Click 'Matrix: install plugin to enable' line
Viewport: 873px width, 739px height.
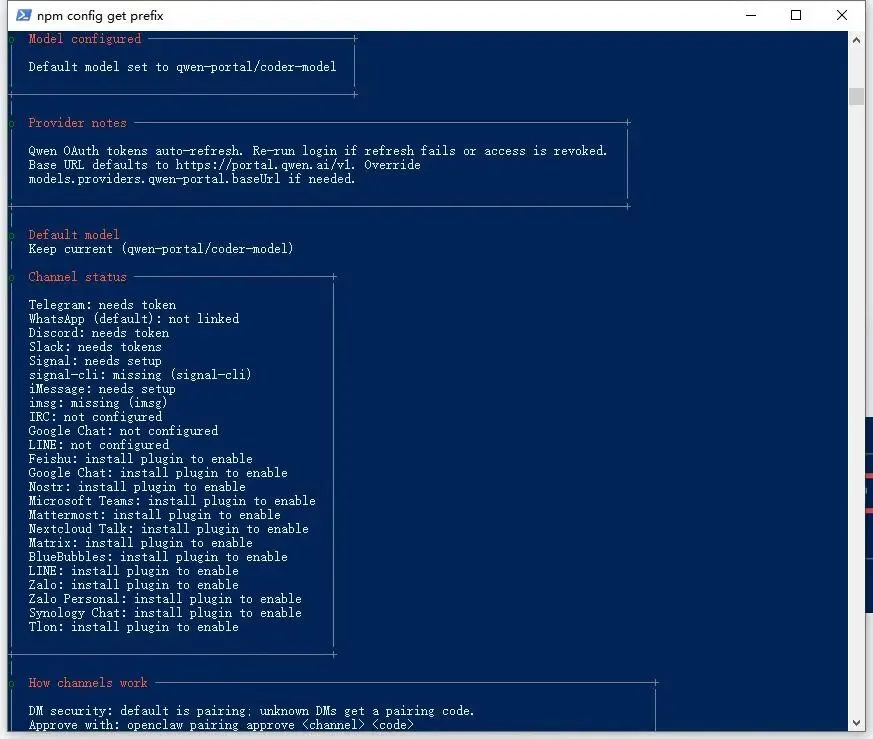140,542
